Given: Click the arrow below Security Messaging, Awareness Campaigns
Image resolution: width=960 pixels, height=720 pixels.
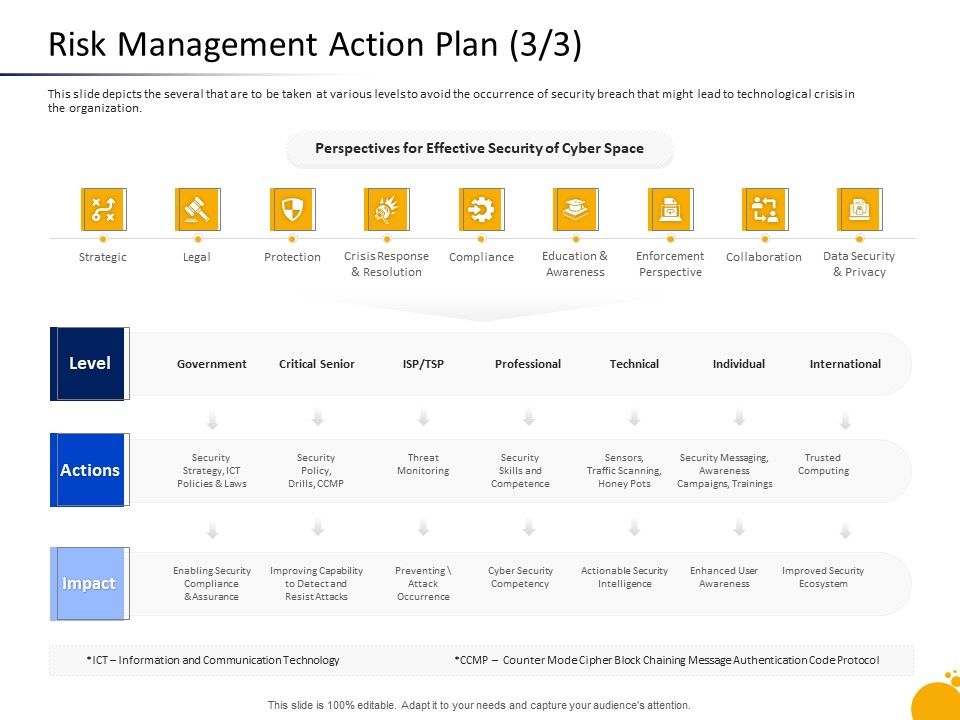Looking at the screenshot, I should (x=740, y=528).
